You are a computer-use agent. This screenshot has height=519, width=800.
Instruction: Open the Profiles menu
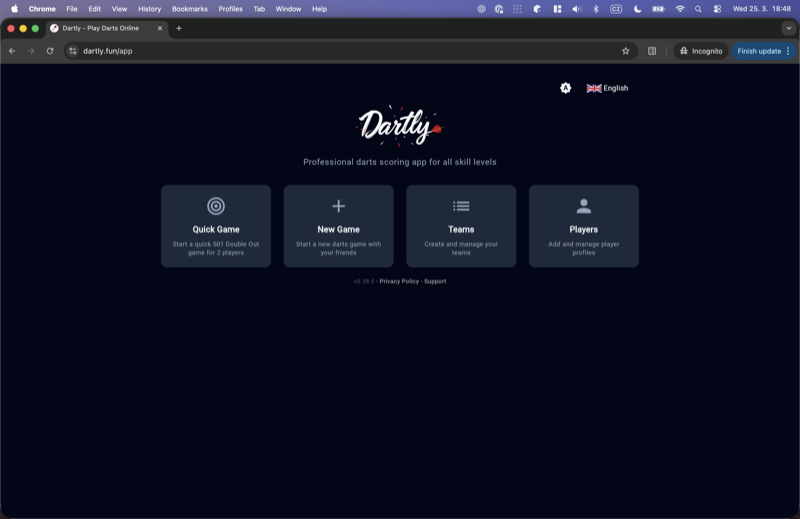231,9
